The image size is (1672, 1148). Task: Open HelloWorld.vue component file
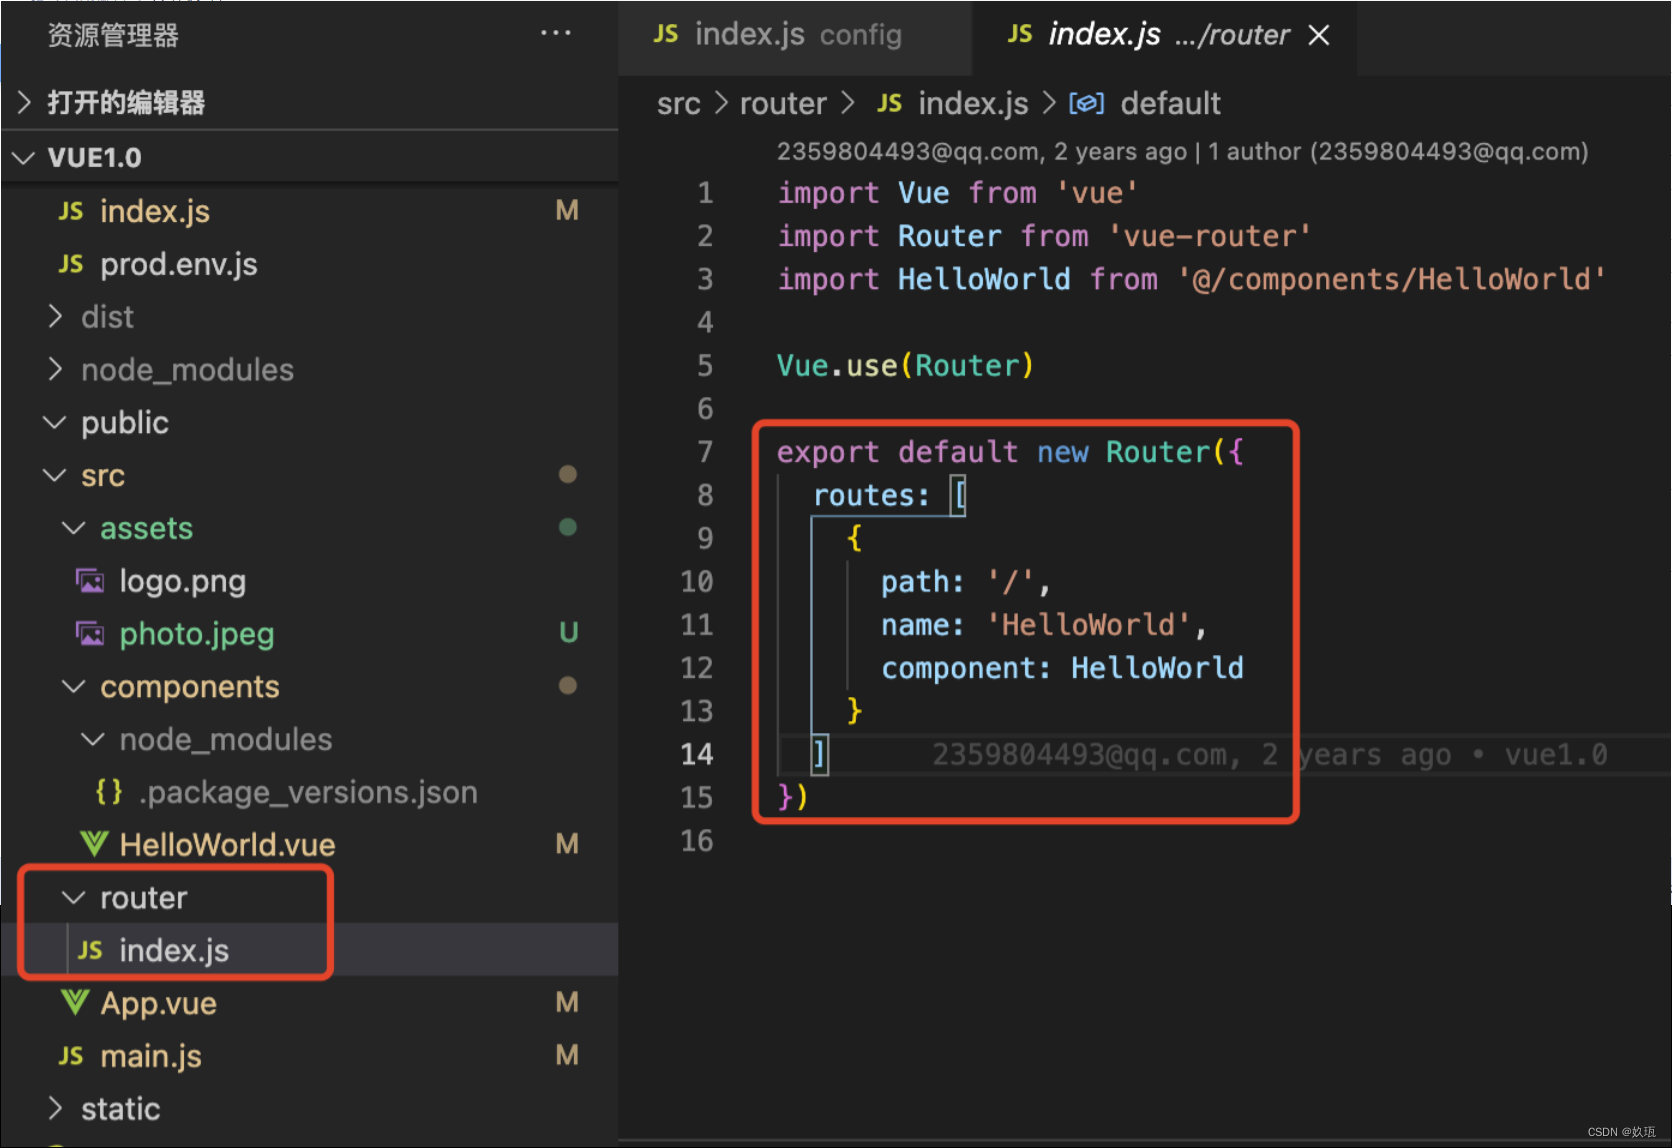pyautogui.click(x=310, y=845)
